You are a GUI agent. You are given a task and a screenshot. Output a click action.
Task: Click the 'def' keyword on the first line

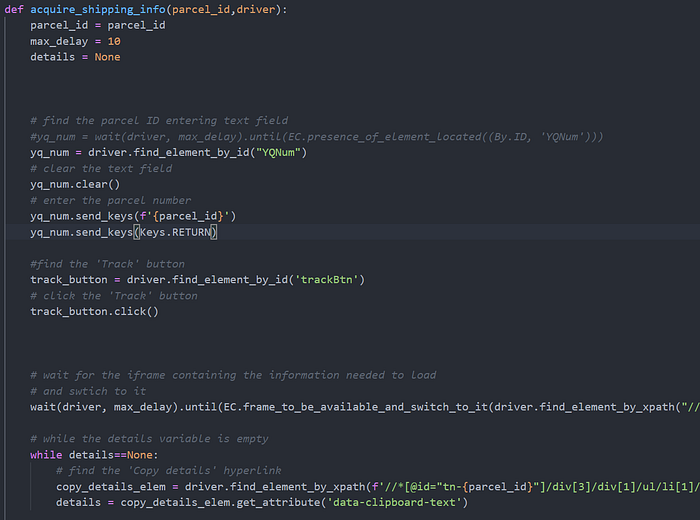14,9
